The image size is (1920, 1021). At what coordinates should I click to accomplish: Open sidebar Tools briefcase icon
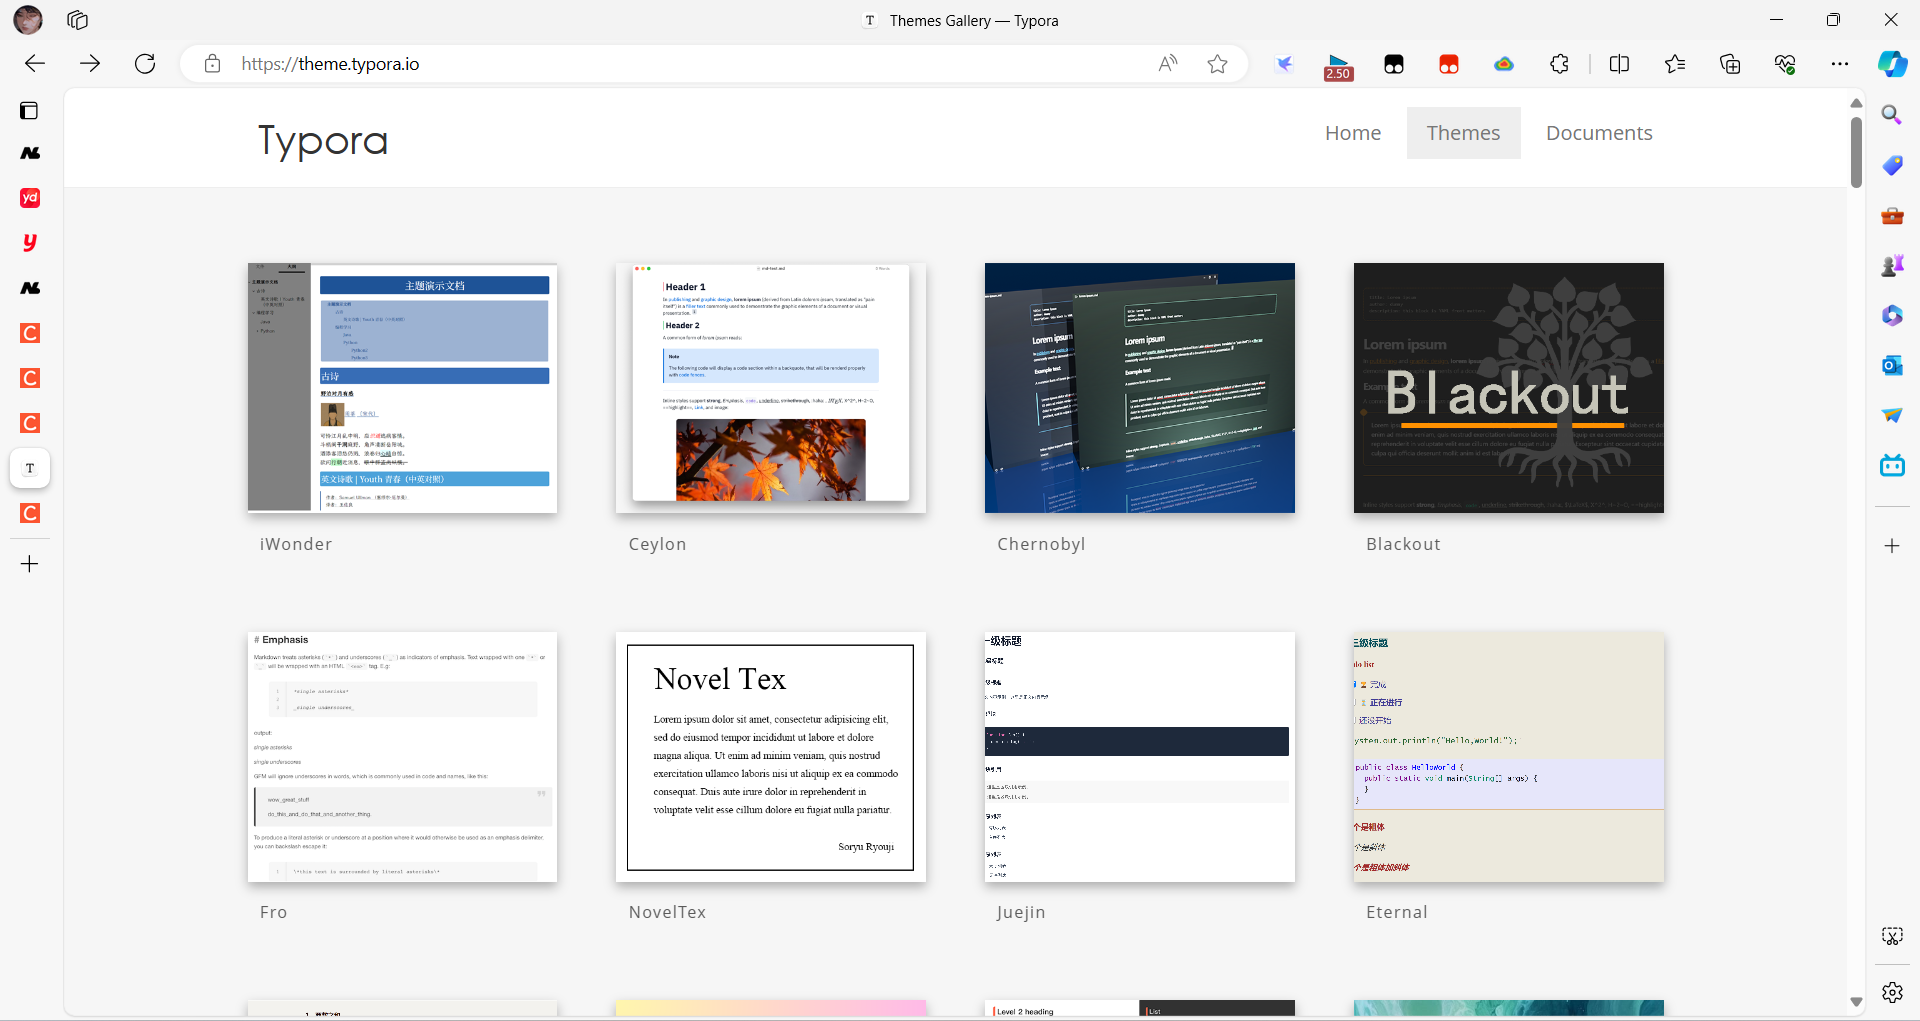[1891, 215]
